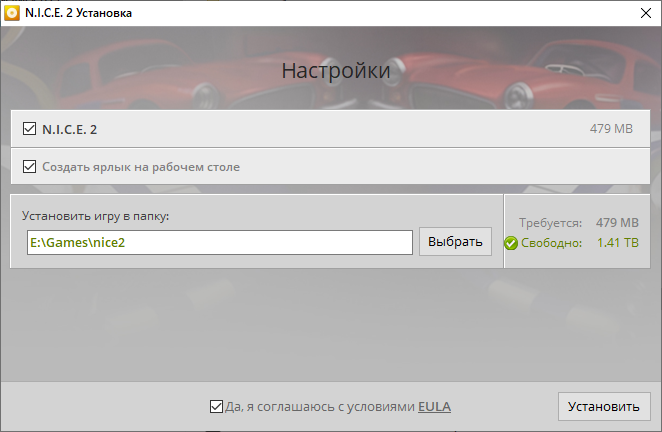Click the N.I.C.E. 2 installer title bar icon

click(12, 13)
